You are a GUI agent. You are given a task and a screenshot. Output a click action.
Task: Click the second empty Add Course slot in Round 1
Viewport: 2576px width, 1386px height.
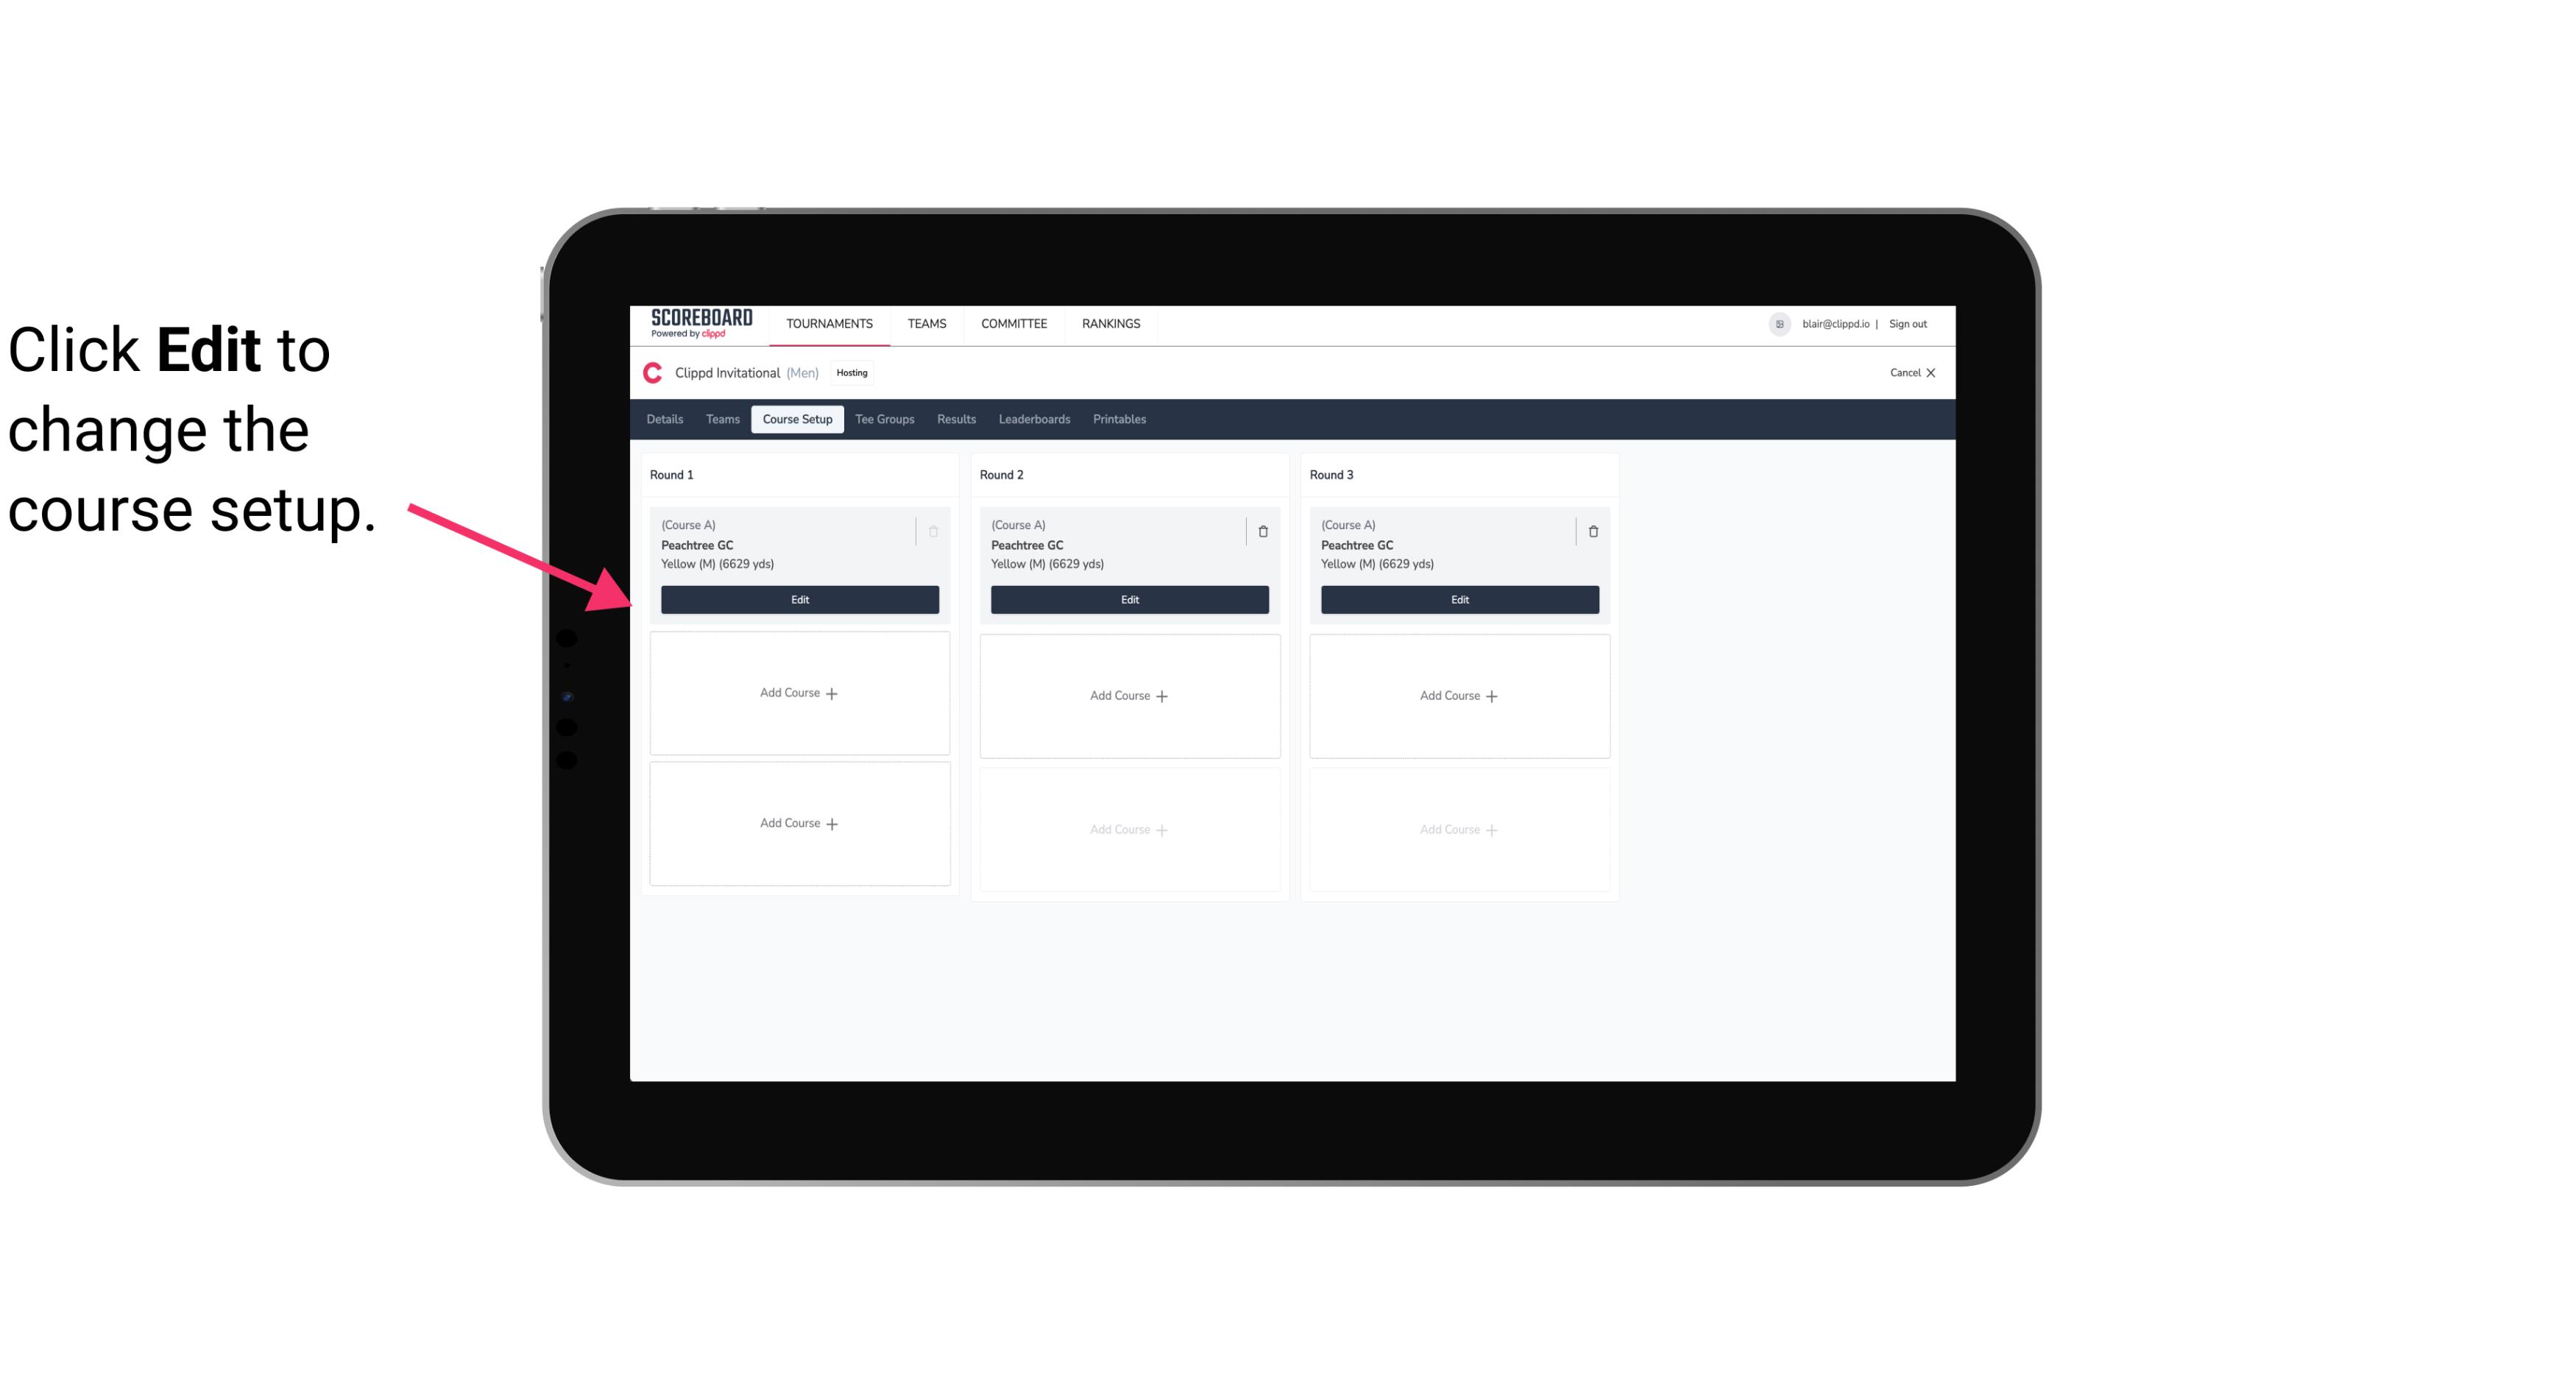click(x=799, y=824)
